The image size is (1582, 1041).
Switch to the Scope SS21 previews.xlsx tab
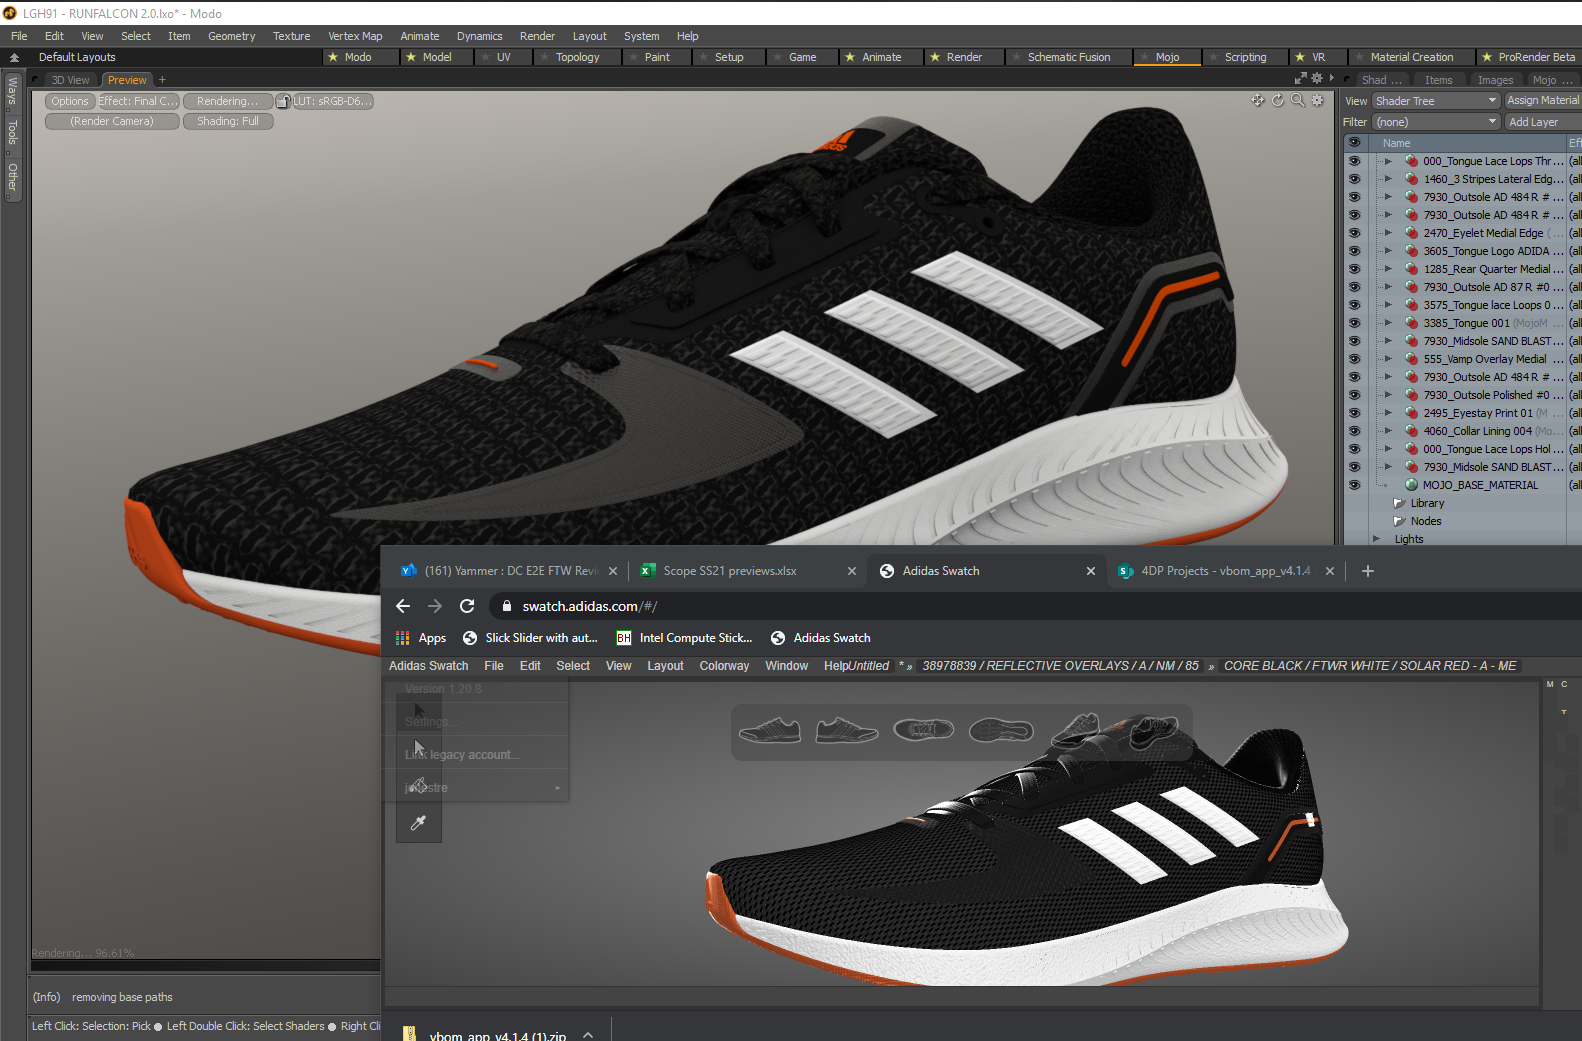(x=730, y=571)
